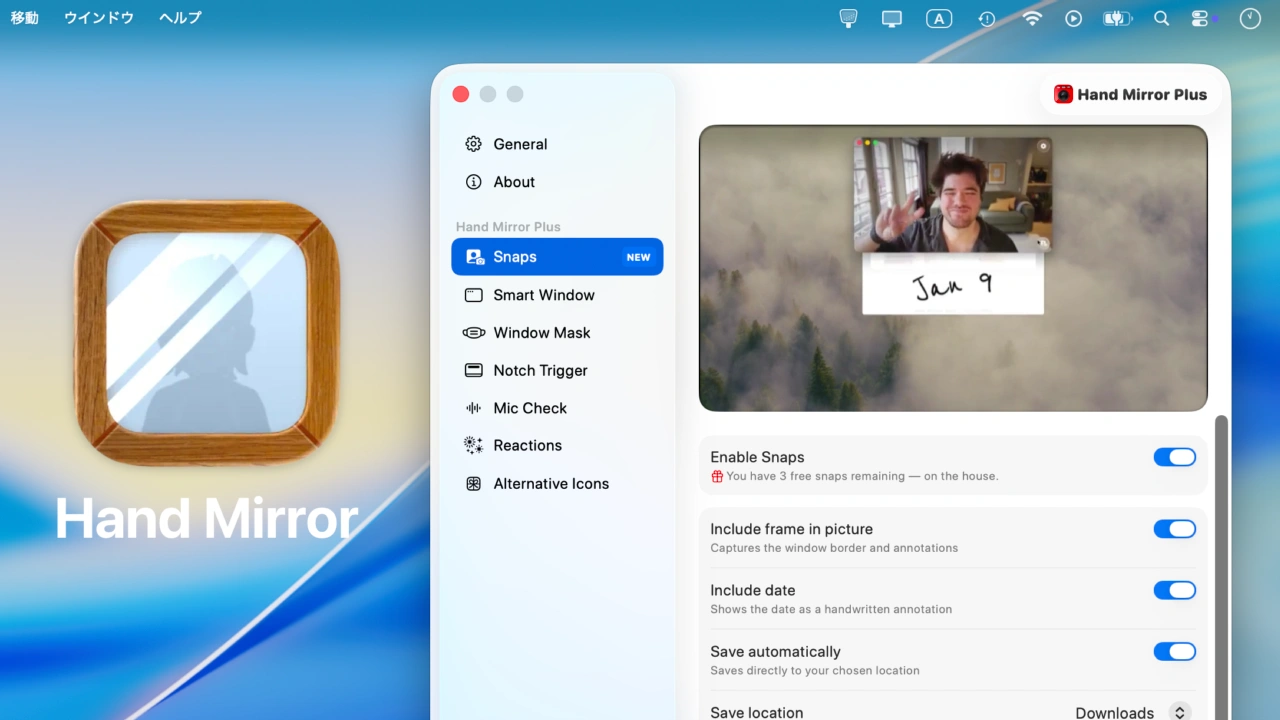Image resolution: width=1280 pixels, height=720 pixels.
Task: Open Spotlight search in menu bar
Action: click(1161, 18)
